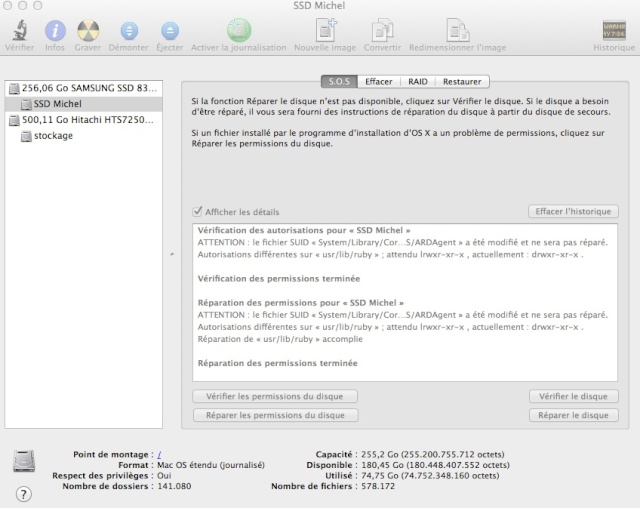The width and height of the screenshot is (640, 508).
Task: Click the SAMSUNG SSD disk icon
Action: pos(14,88)
